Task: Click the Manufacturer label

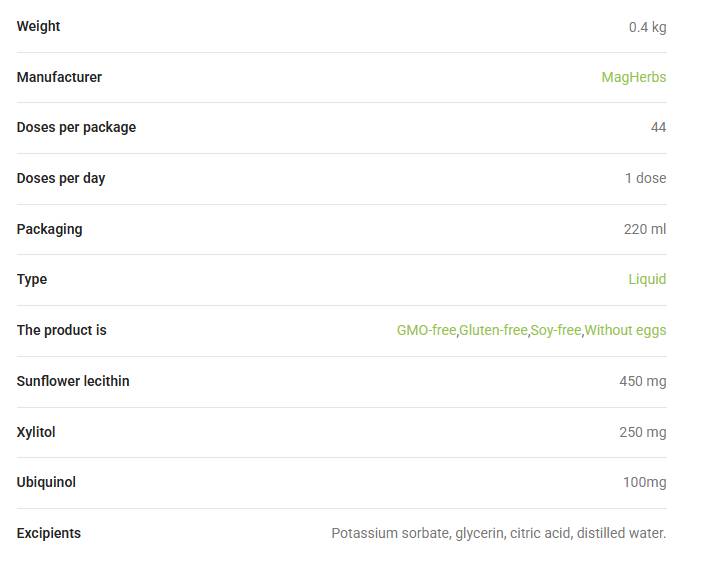Action: (59, 77)
